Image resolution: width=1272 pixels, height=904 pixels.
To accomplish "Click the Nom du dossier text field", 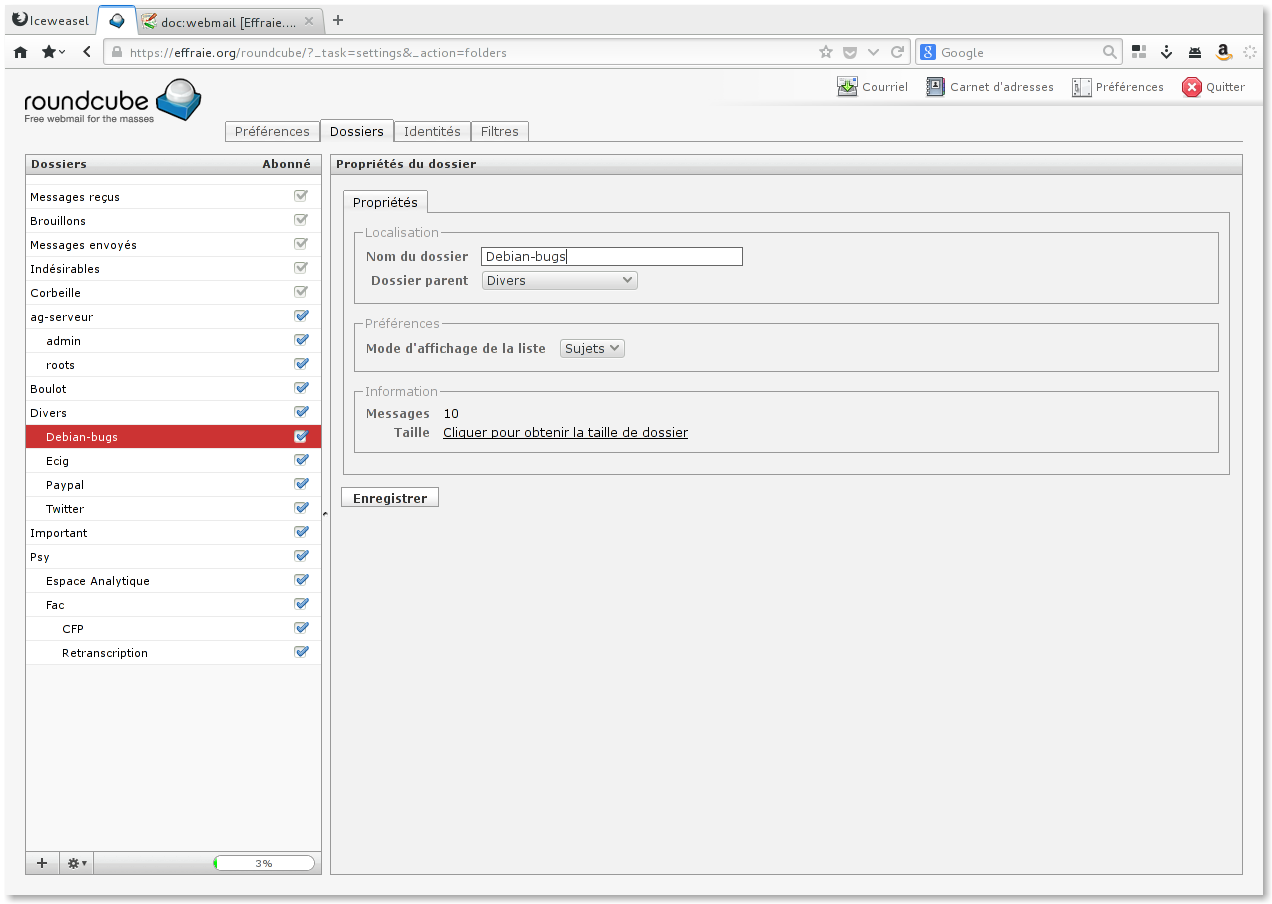I will 611,257.
